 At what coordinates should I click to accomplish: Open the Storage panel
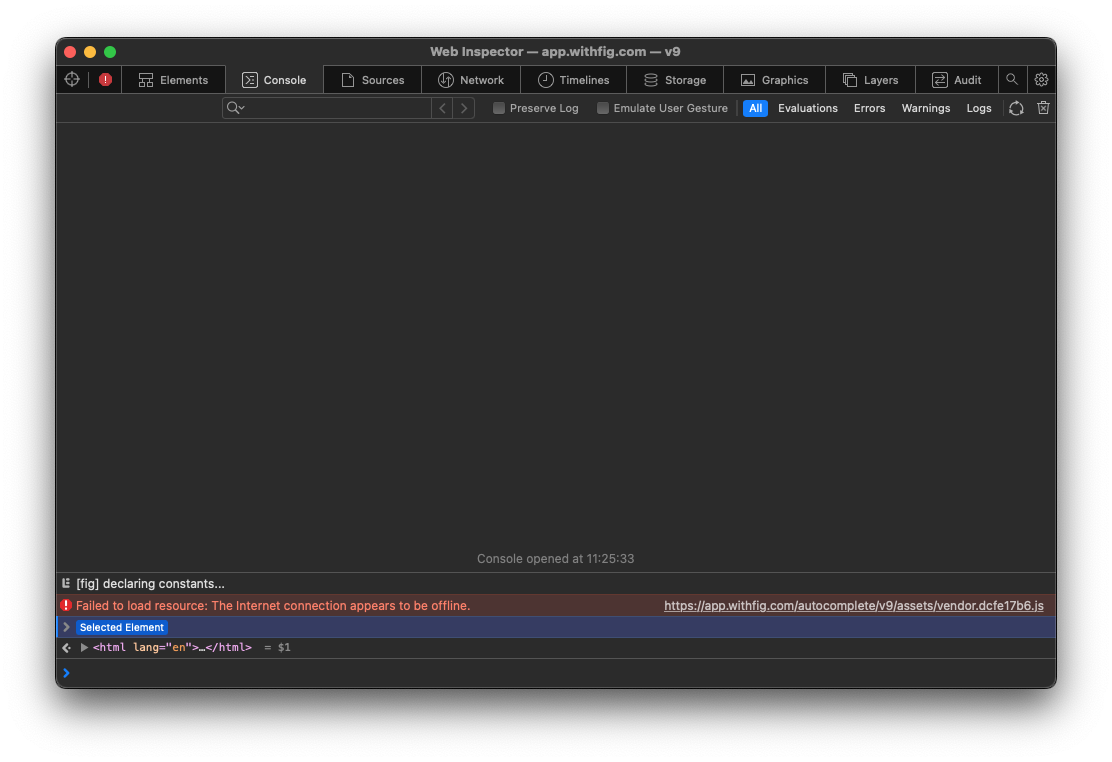coord(675,79)
